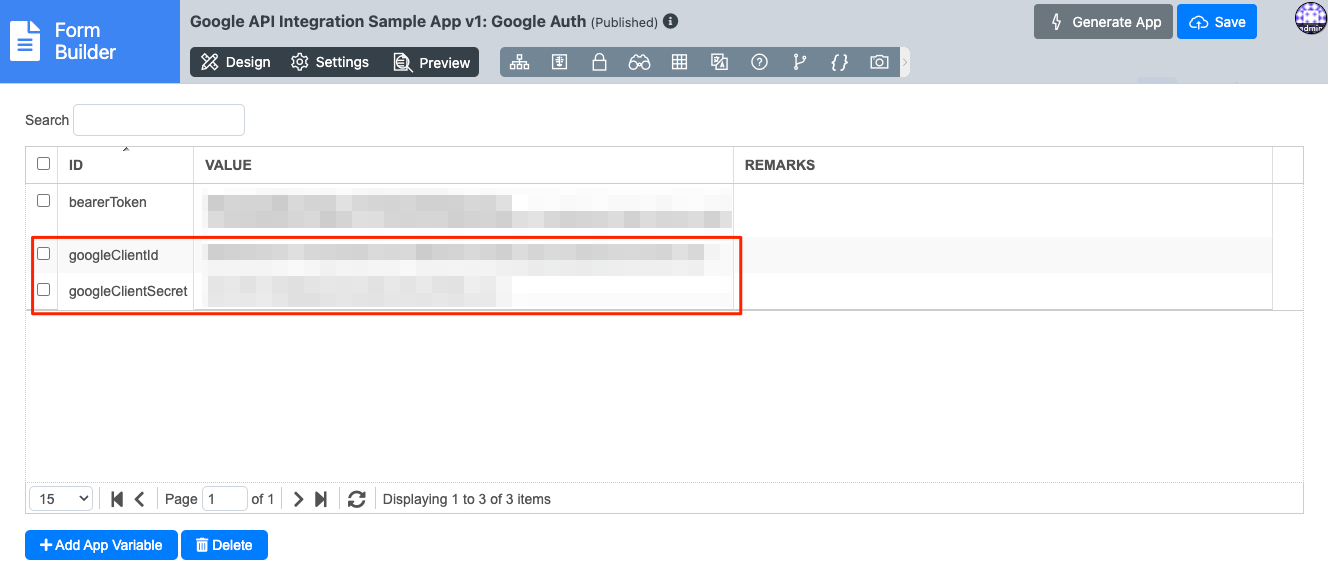Click the camera screenshot icon
Image resolution: width=1328 pixels, height=569 pixels.
[879, 62]
